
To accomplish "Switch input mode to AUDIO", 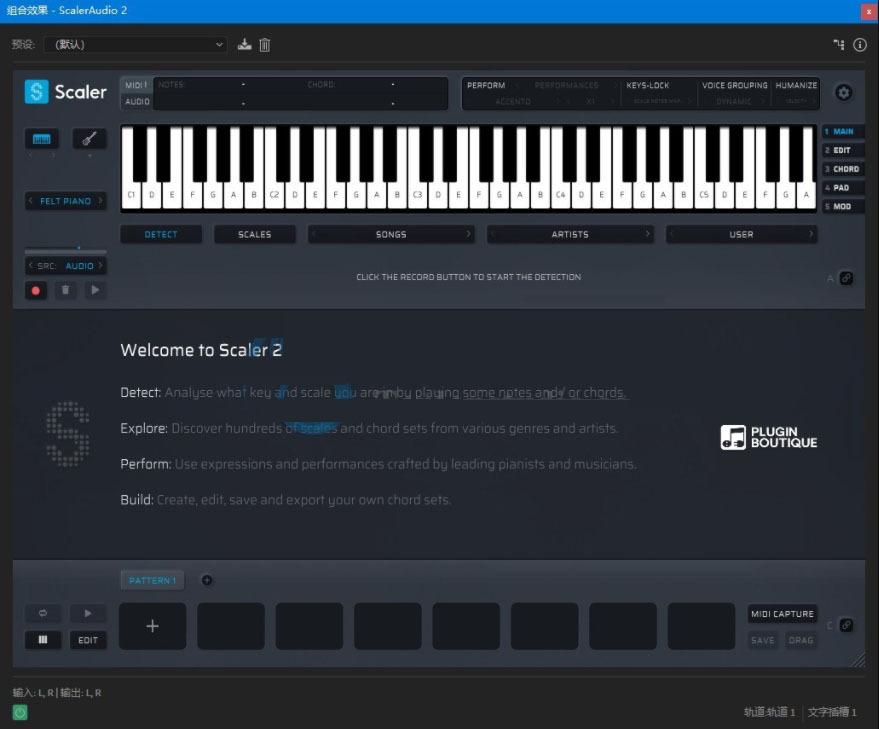I will point(136,101).
